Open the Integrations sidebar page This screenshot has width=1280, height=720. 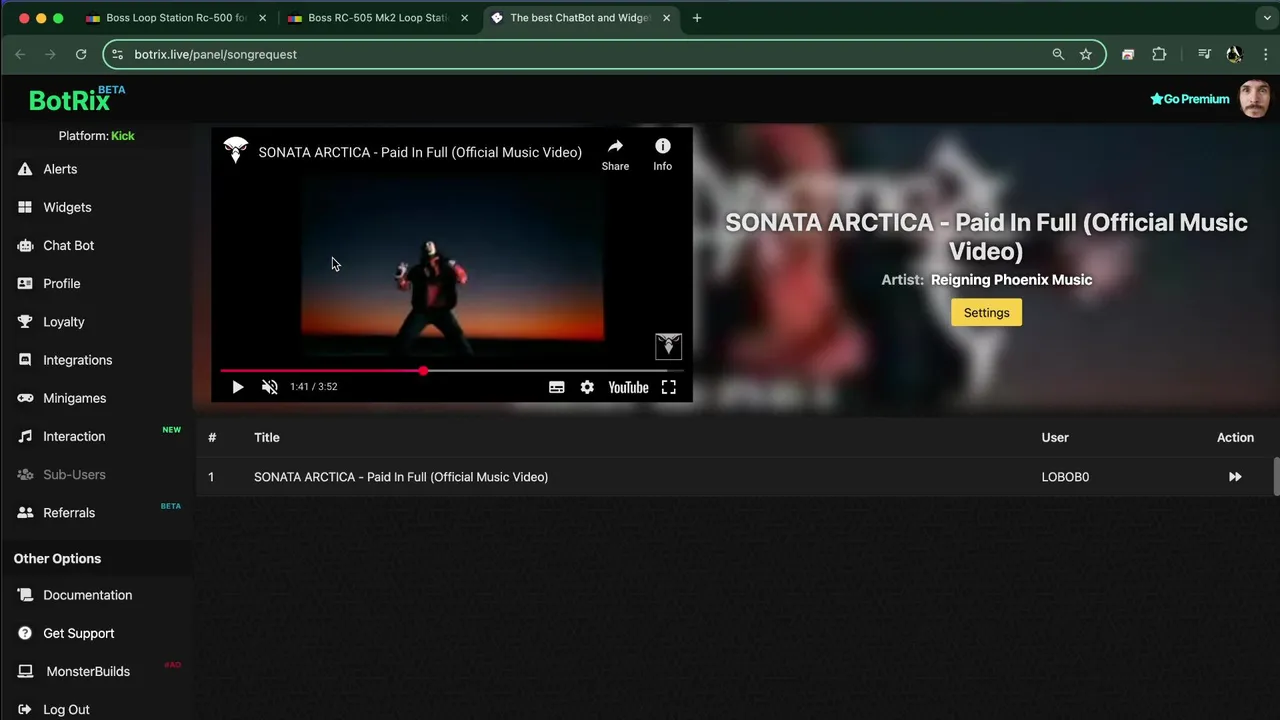(77, 360)
